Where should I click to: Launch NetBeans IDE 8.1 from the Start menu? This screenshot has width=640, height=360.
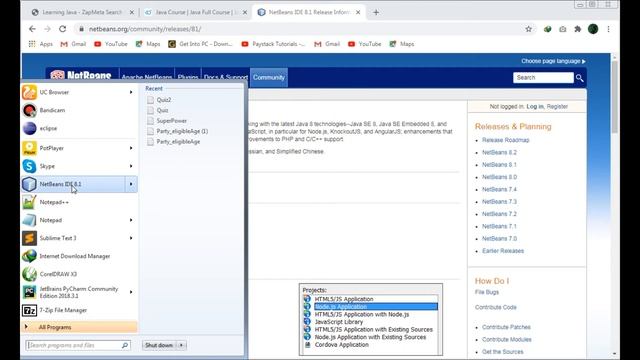click(x=73, y=184)
